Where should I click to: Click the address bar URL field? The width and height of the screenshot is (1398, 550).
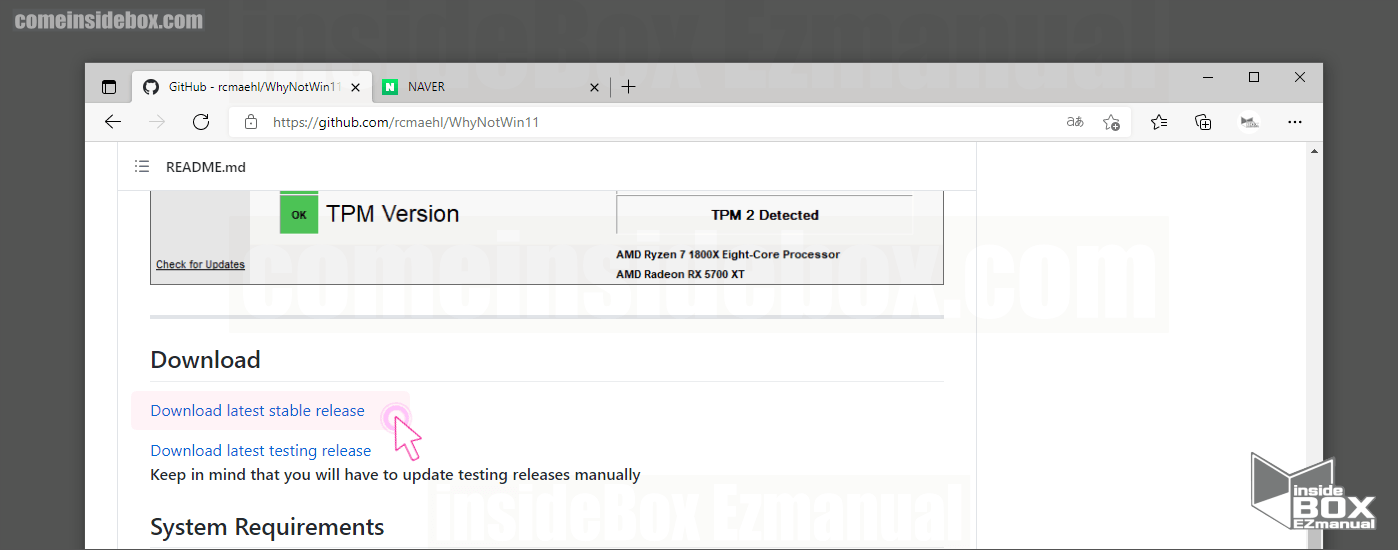tap(650, 122)
